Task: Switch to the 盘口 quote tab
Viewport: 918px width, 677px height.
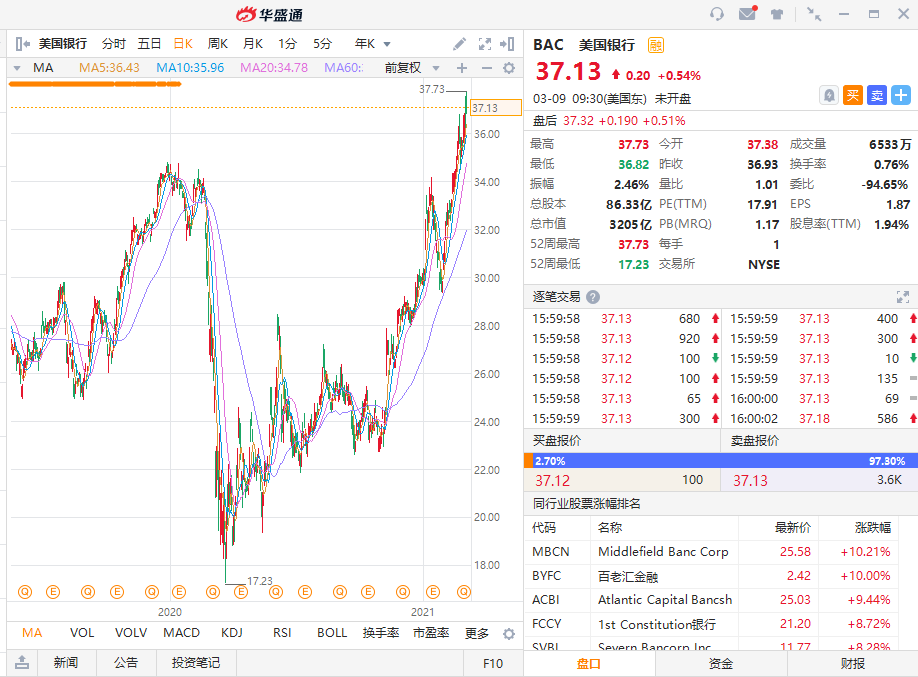Action: tap(589, 664)
